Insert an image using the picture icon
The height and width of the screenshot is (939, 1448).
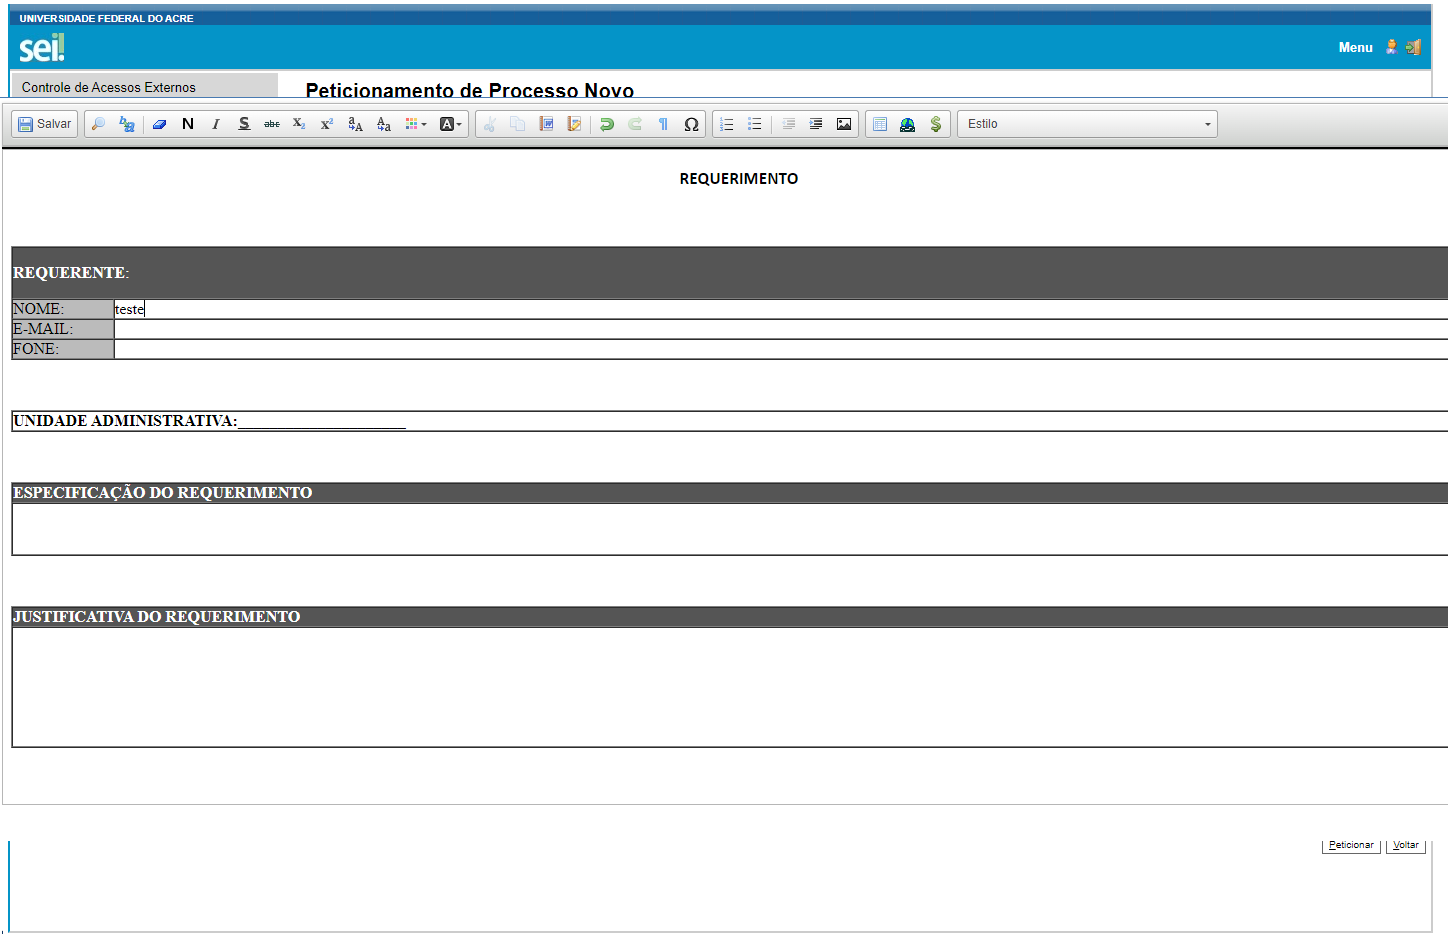[844, 124]
